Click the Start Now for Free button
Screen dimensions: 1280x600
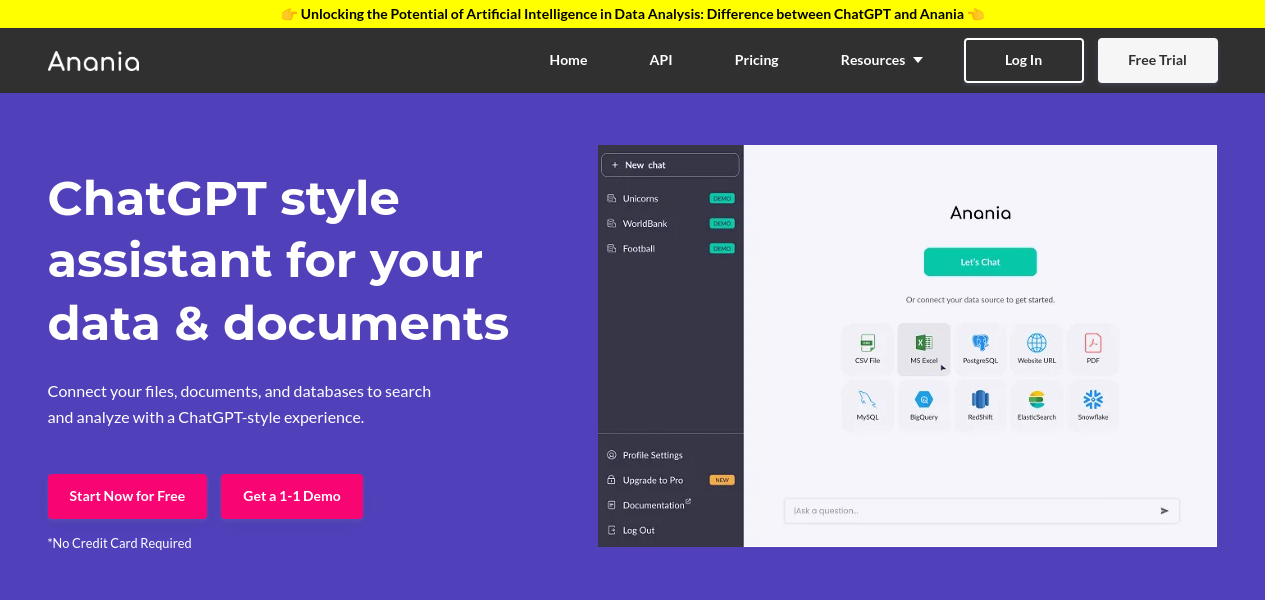(x=127, y=496)
